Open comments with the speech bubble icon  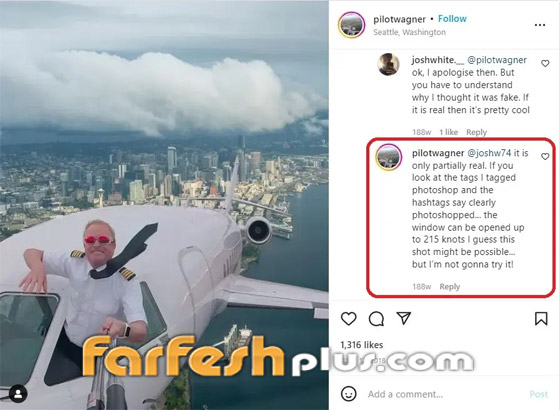[x=376, y=319]
